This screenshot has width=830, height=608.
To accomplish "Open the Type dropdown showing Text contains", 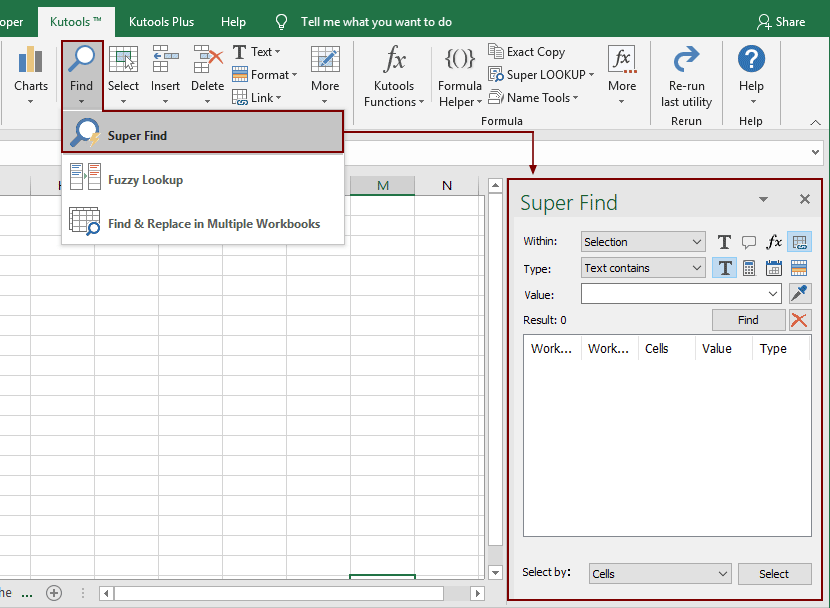I will [643, 268].
